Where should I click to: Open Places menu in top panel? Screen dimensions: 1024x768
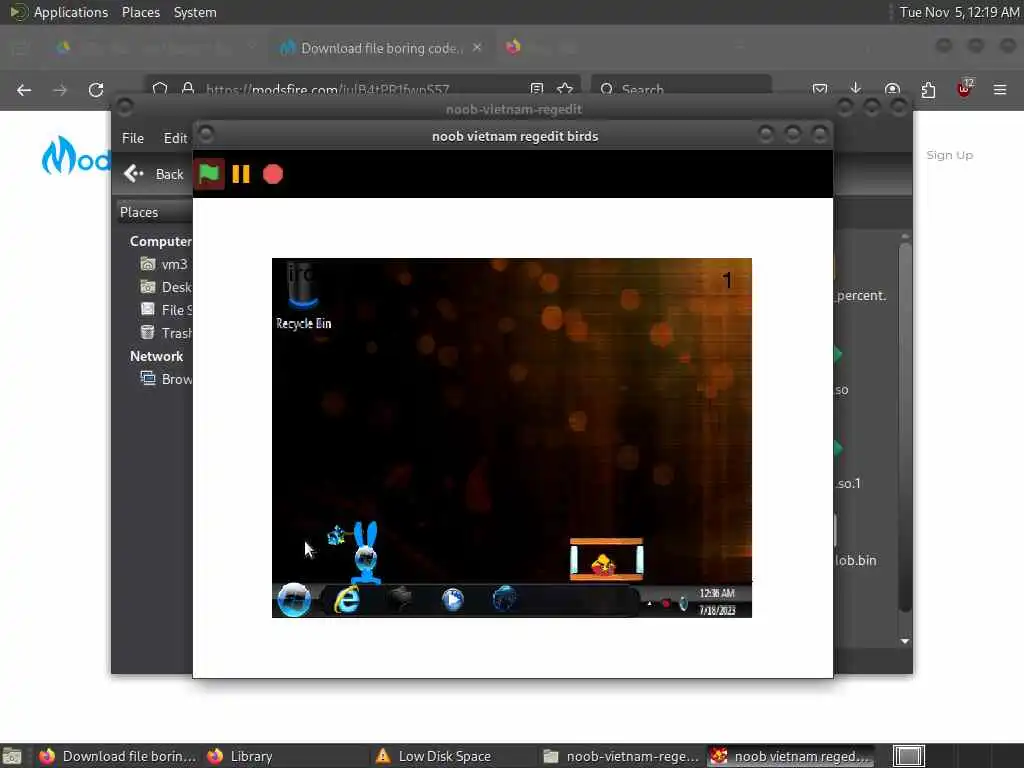tap(140, 12)
